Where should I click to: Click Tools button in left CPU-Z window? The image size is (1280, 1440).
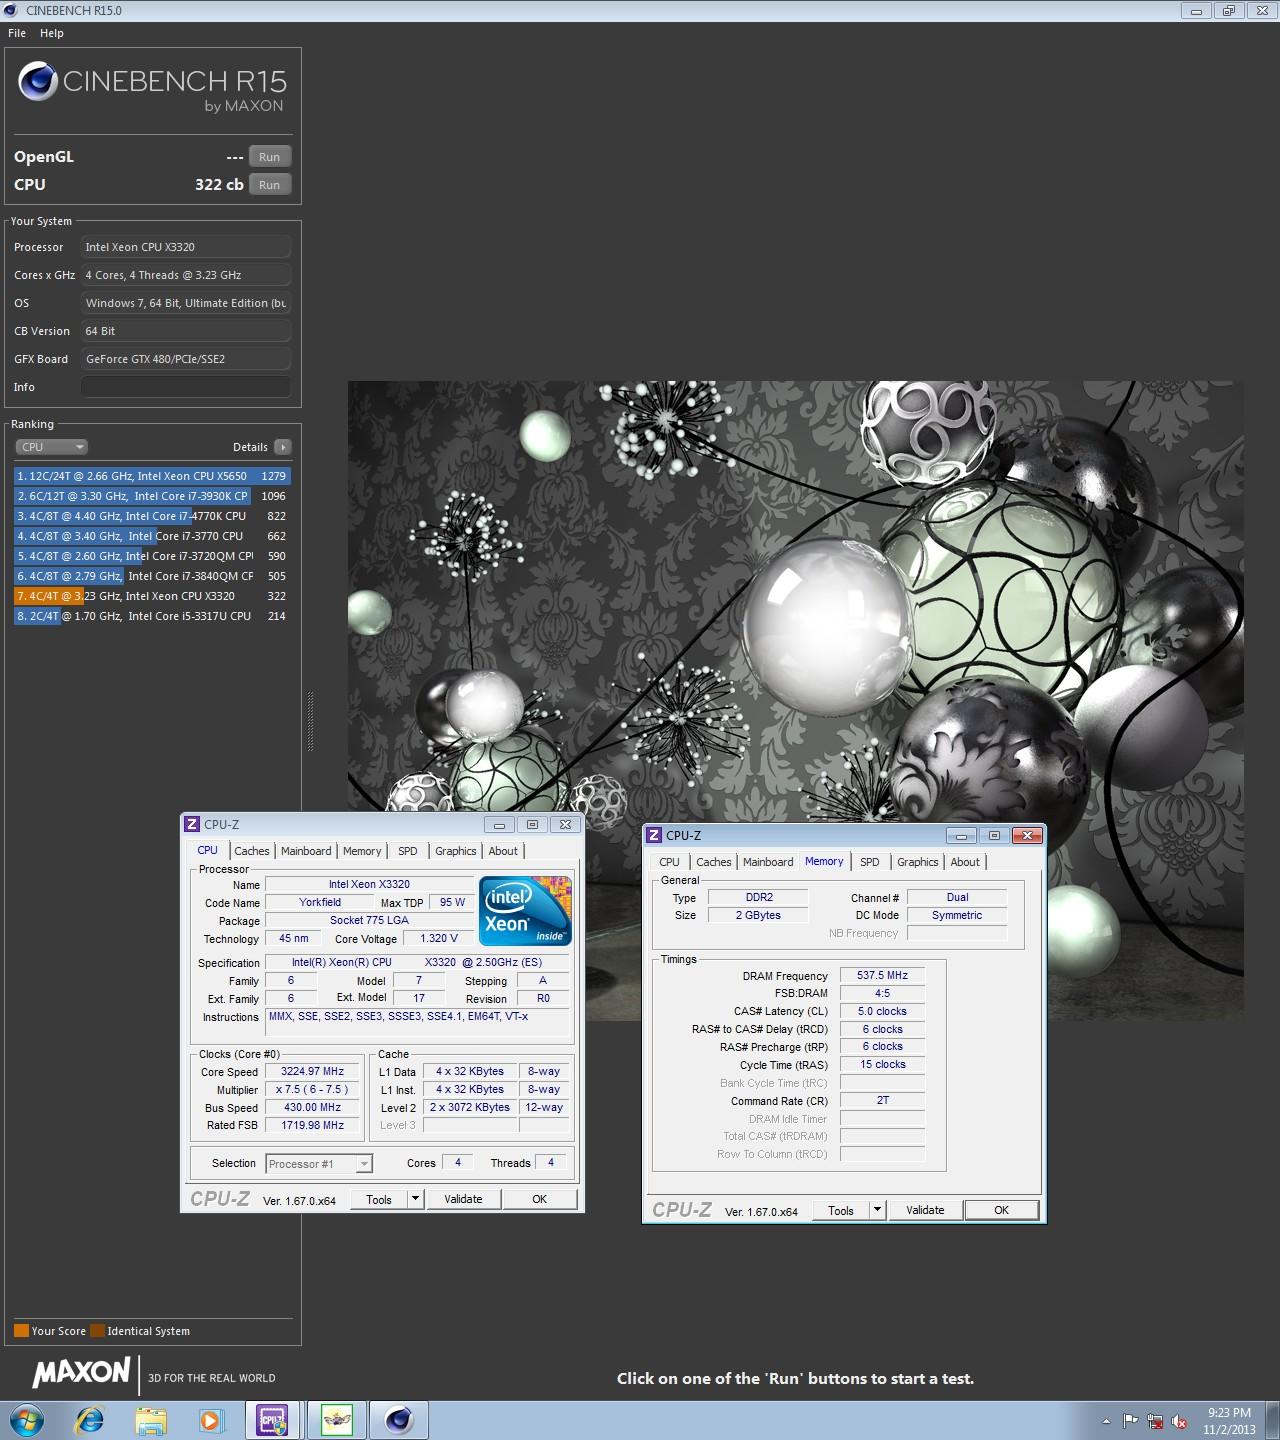click(x=379, y=1199)
